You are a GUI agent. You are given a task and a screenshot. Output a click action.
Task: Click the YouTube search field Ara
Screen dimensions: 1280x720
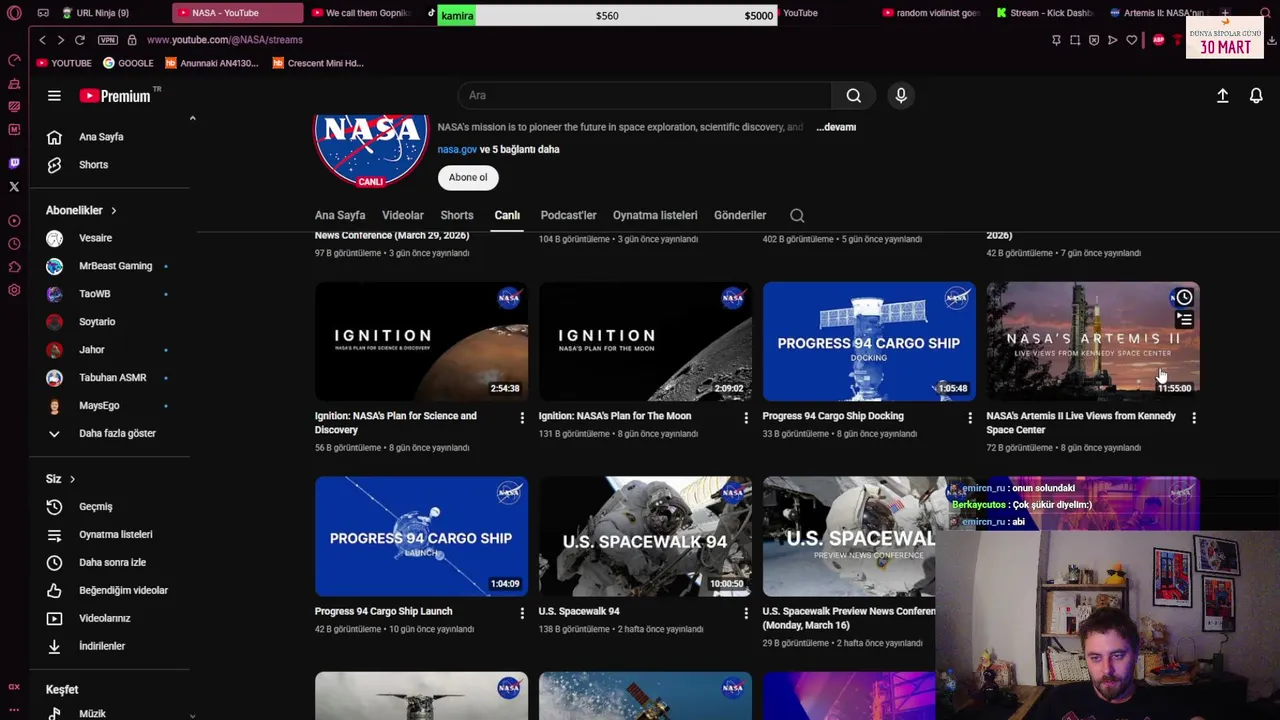click(644, 95)
